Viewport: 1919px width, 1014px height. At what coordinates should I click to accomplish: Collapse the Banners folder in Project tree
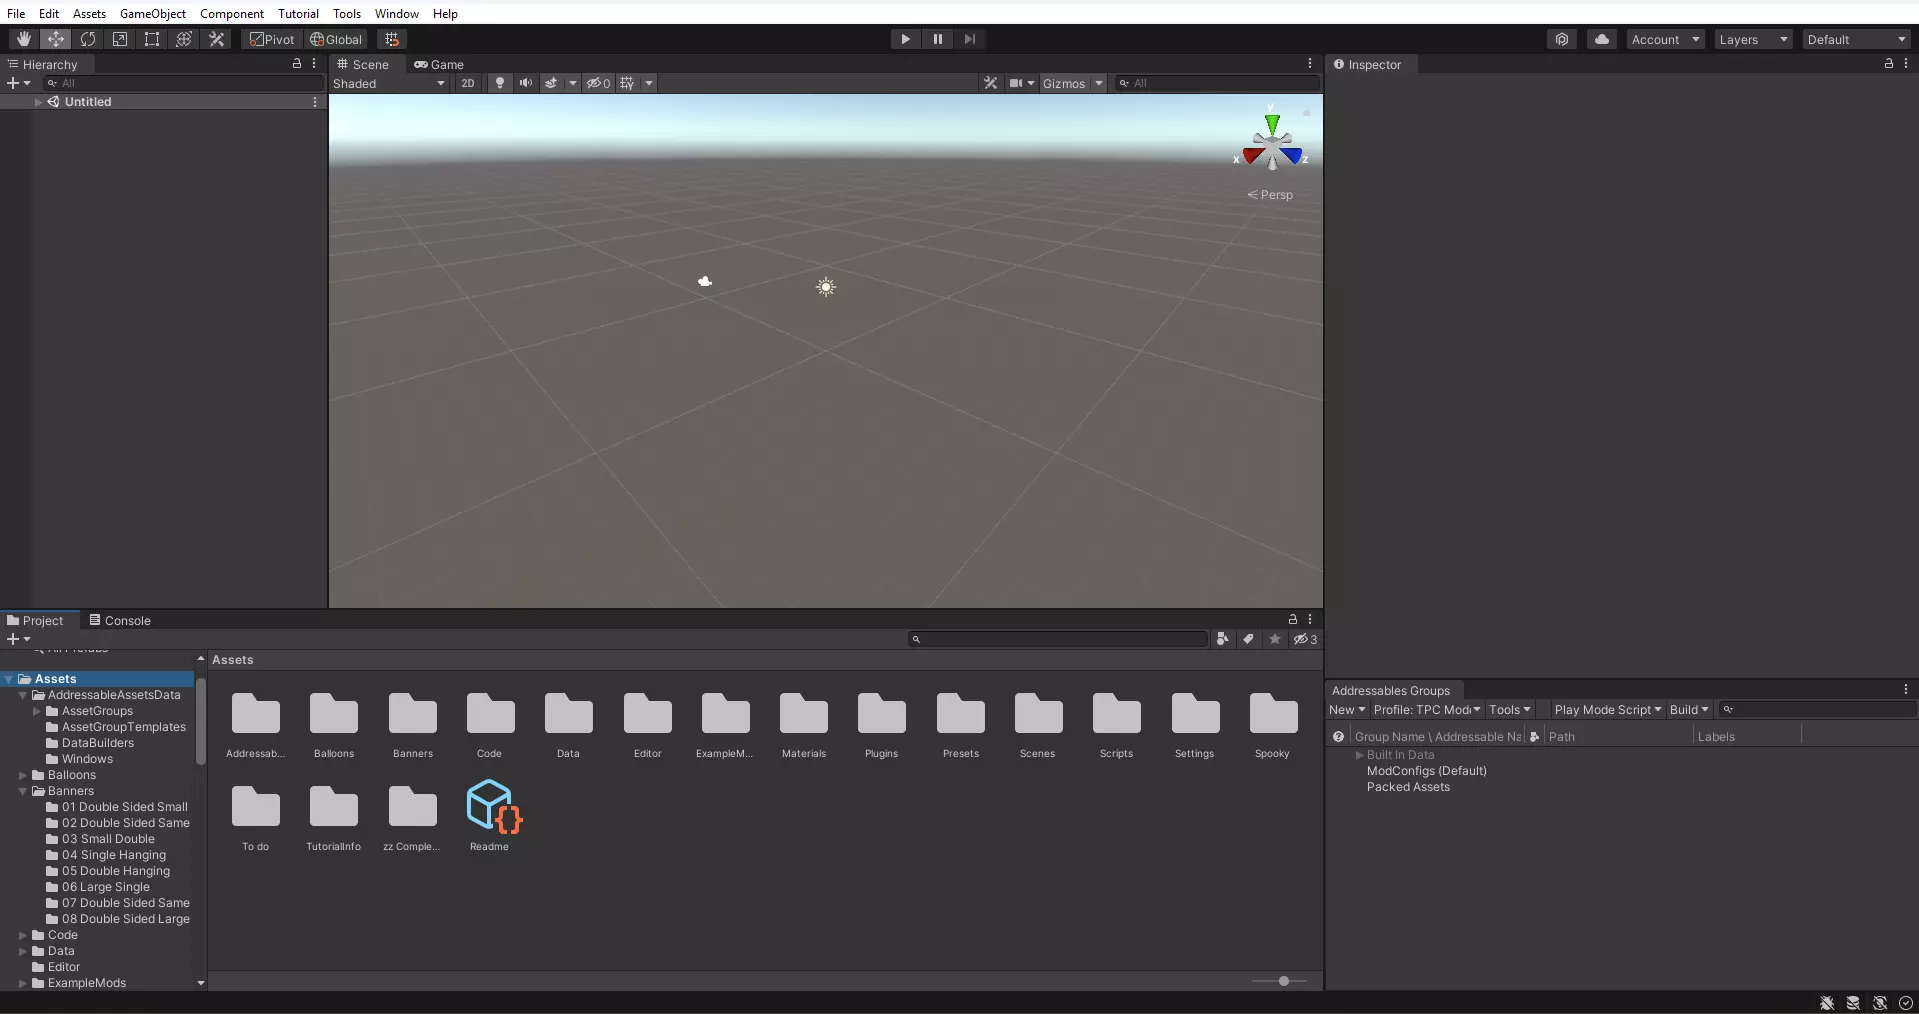coord(23,791)
